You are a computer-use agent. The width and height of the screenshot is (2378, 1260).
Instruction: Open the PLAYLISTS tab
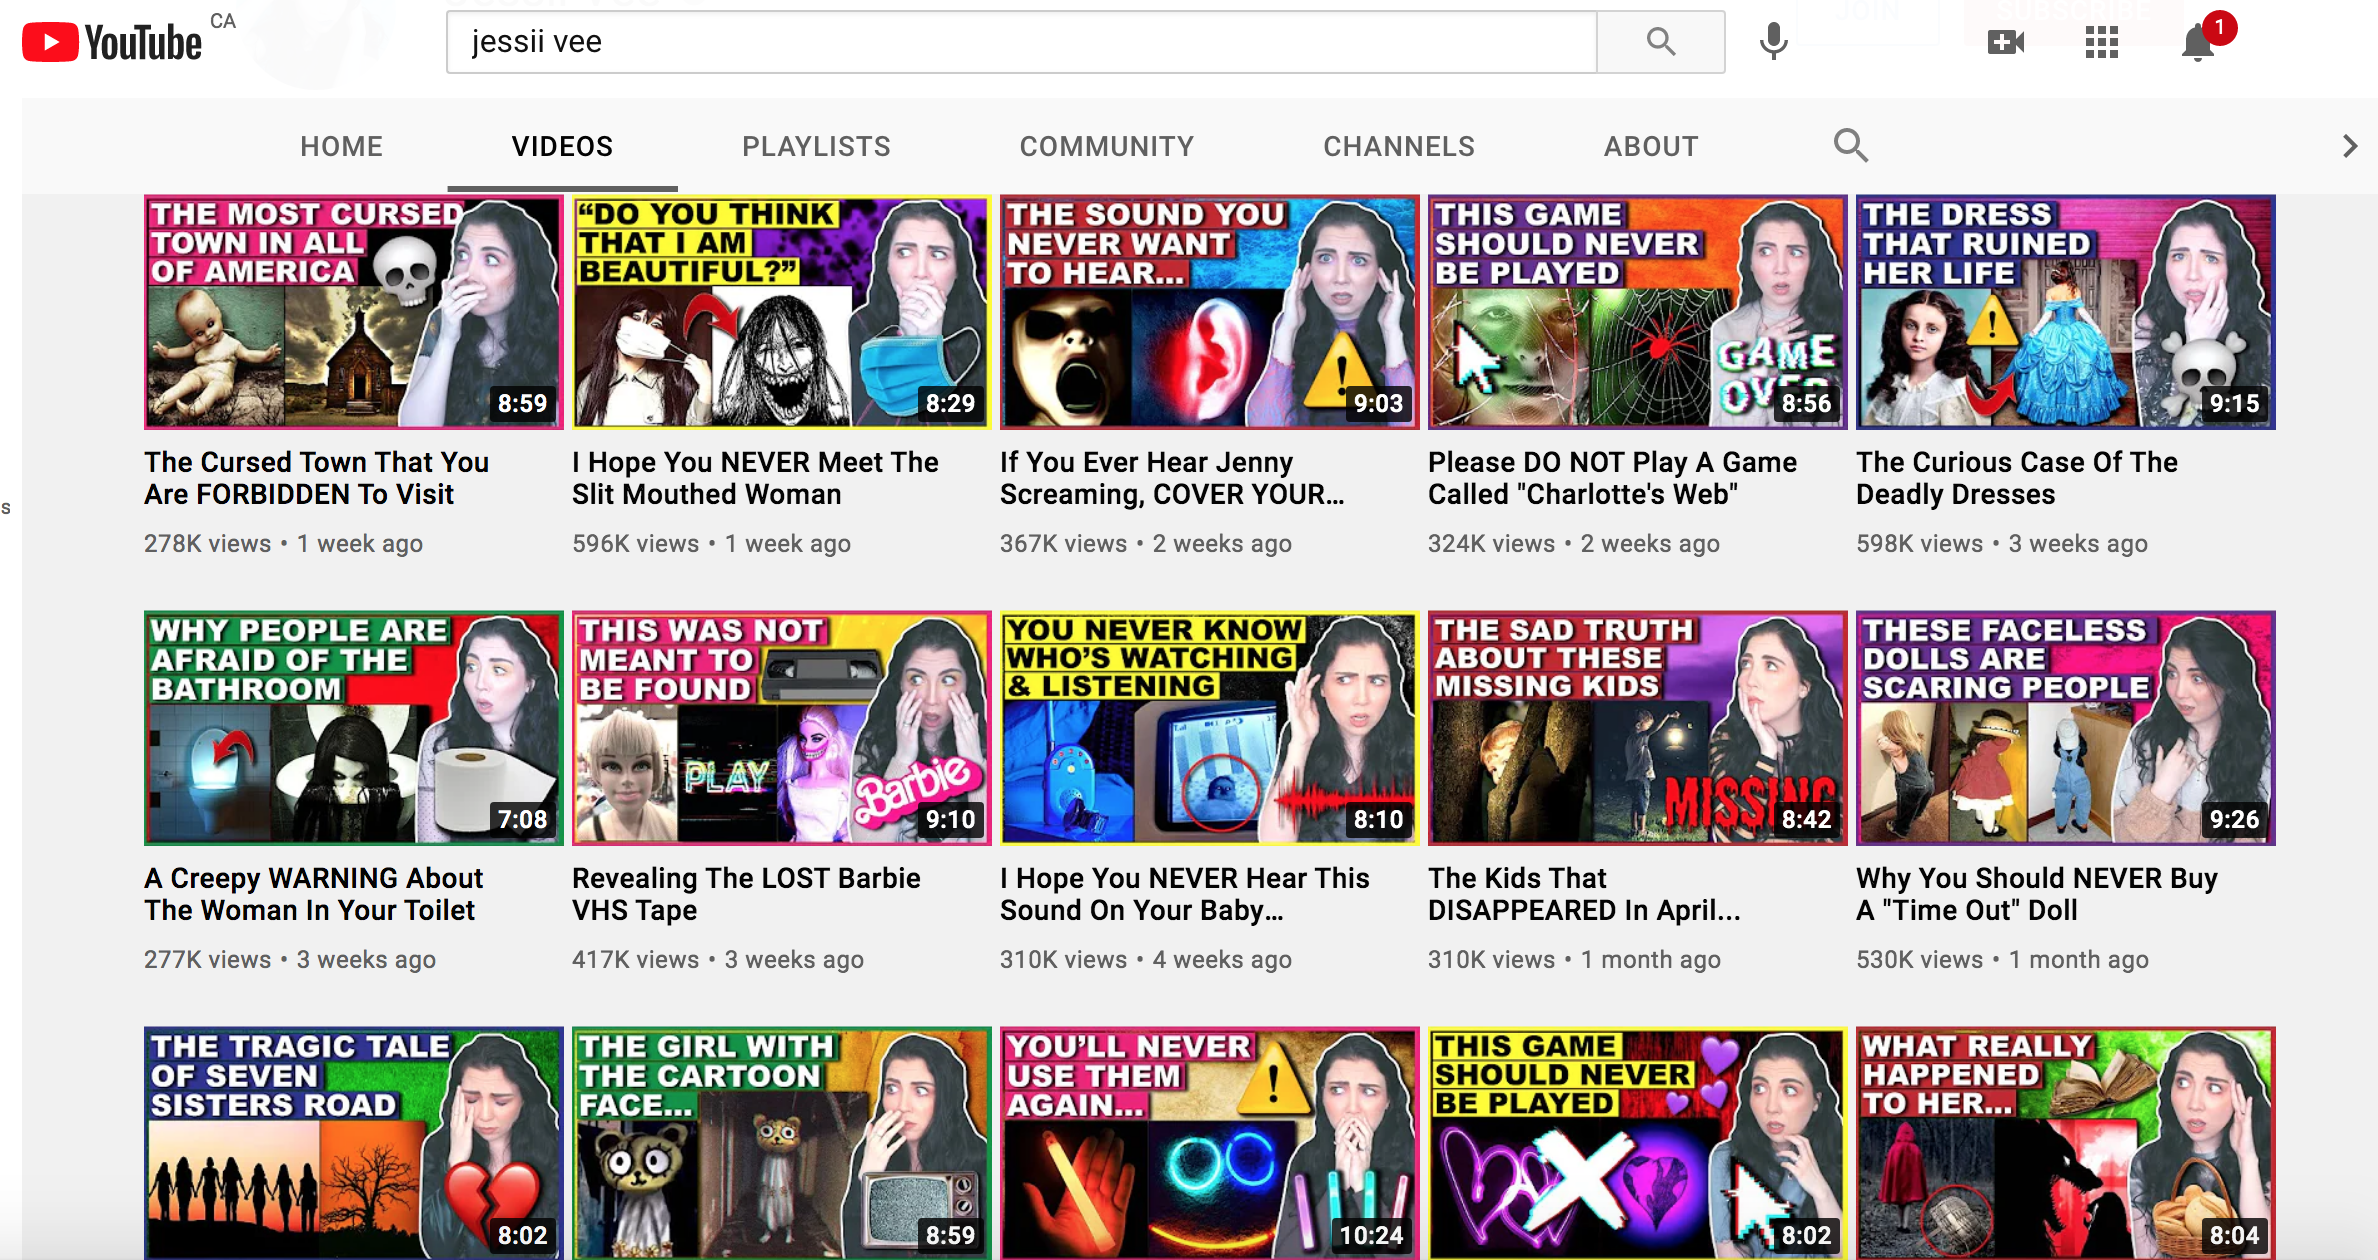(816, 146)
